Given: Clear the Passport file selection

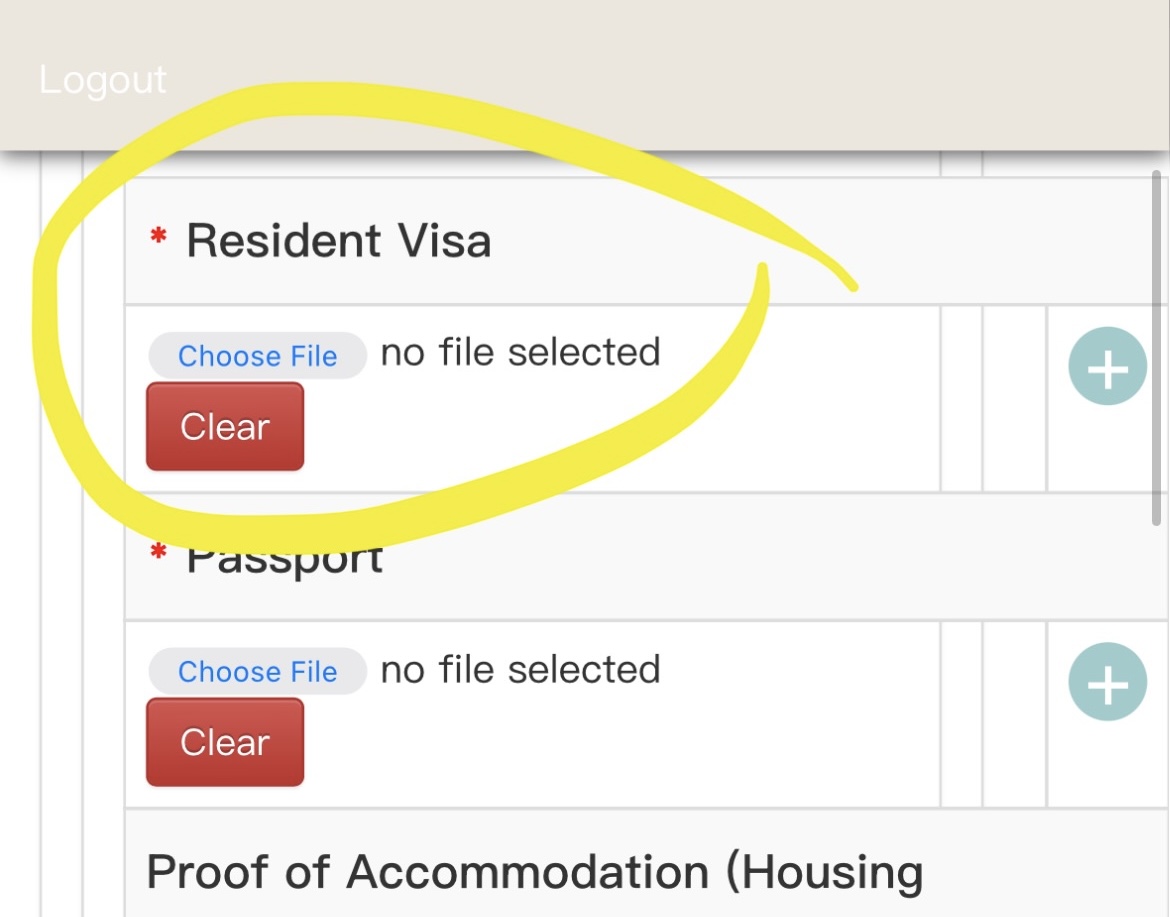Looking at the screenshot, I should pos(225,743).
